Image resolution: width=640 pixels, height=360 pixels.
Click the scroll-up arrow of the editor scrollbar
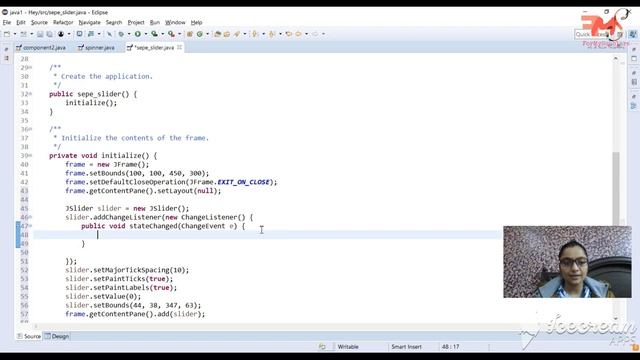pyautogui.click(x=616, y=59)
